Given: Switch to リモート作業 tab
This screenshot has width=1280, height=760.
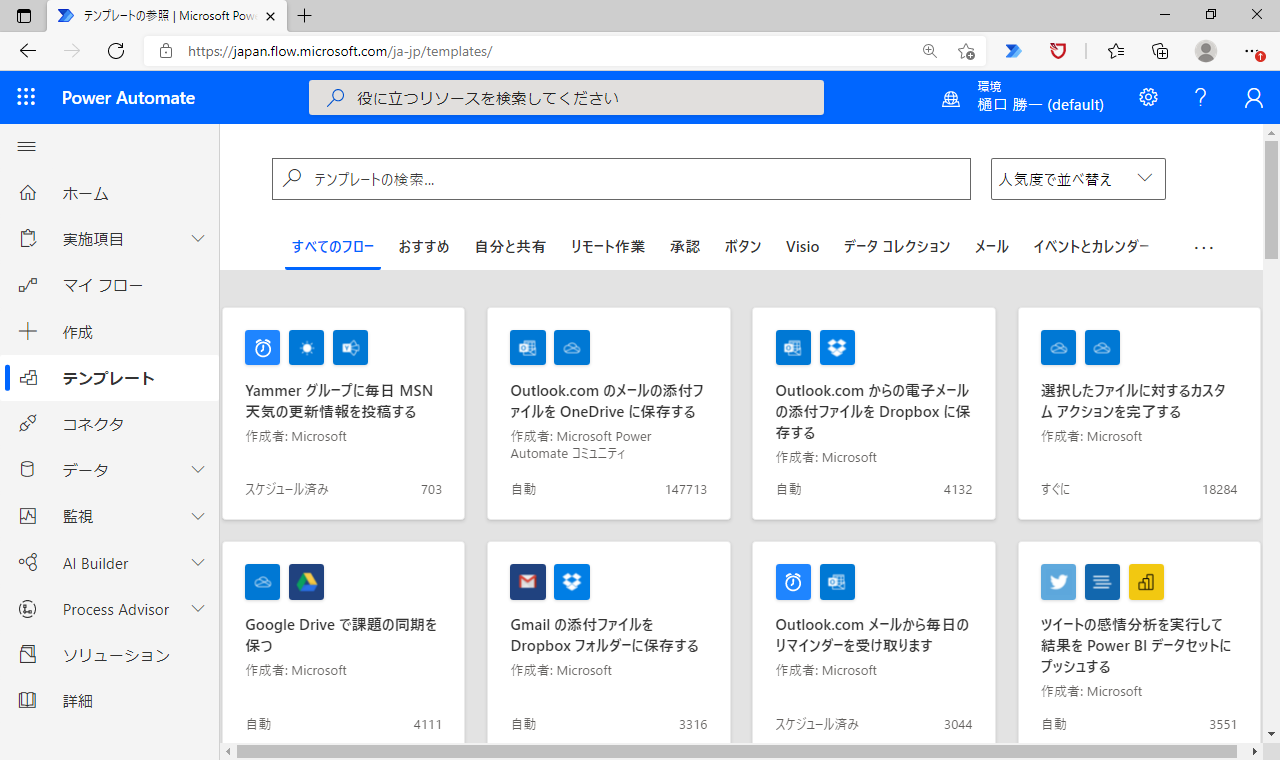Looking at the screenshot, I should click(608, 247).
